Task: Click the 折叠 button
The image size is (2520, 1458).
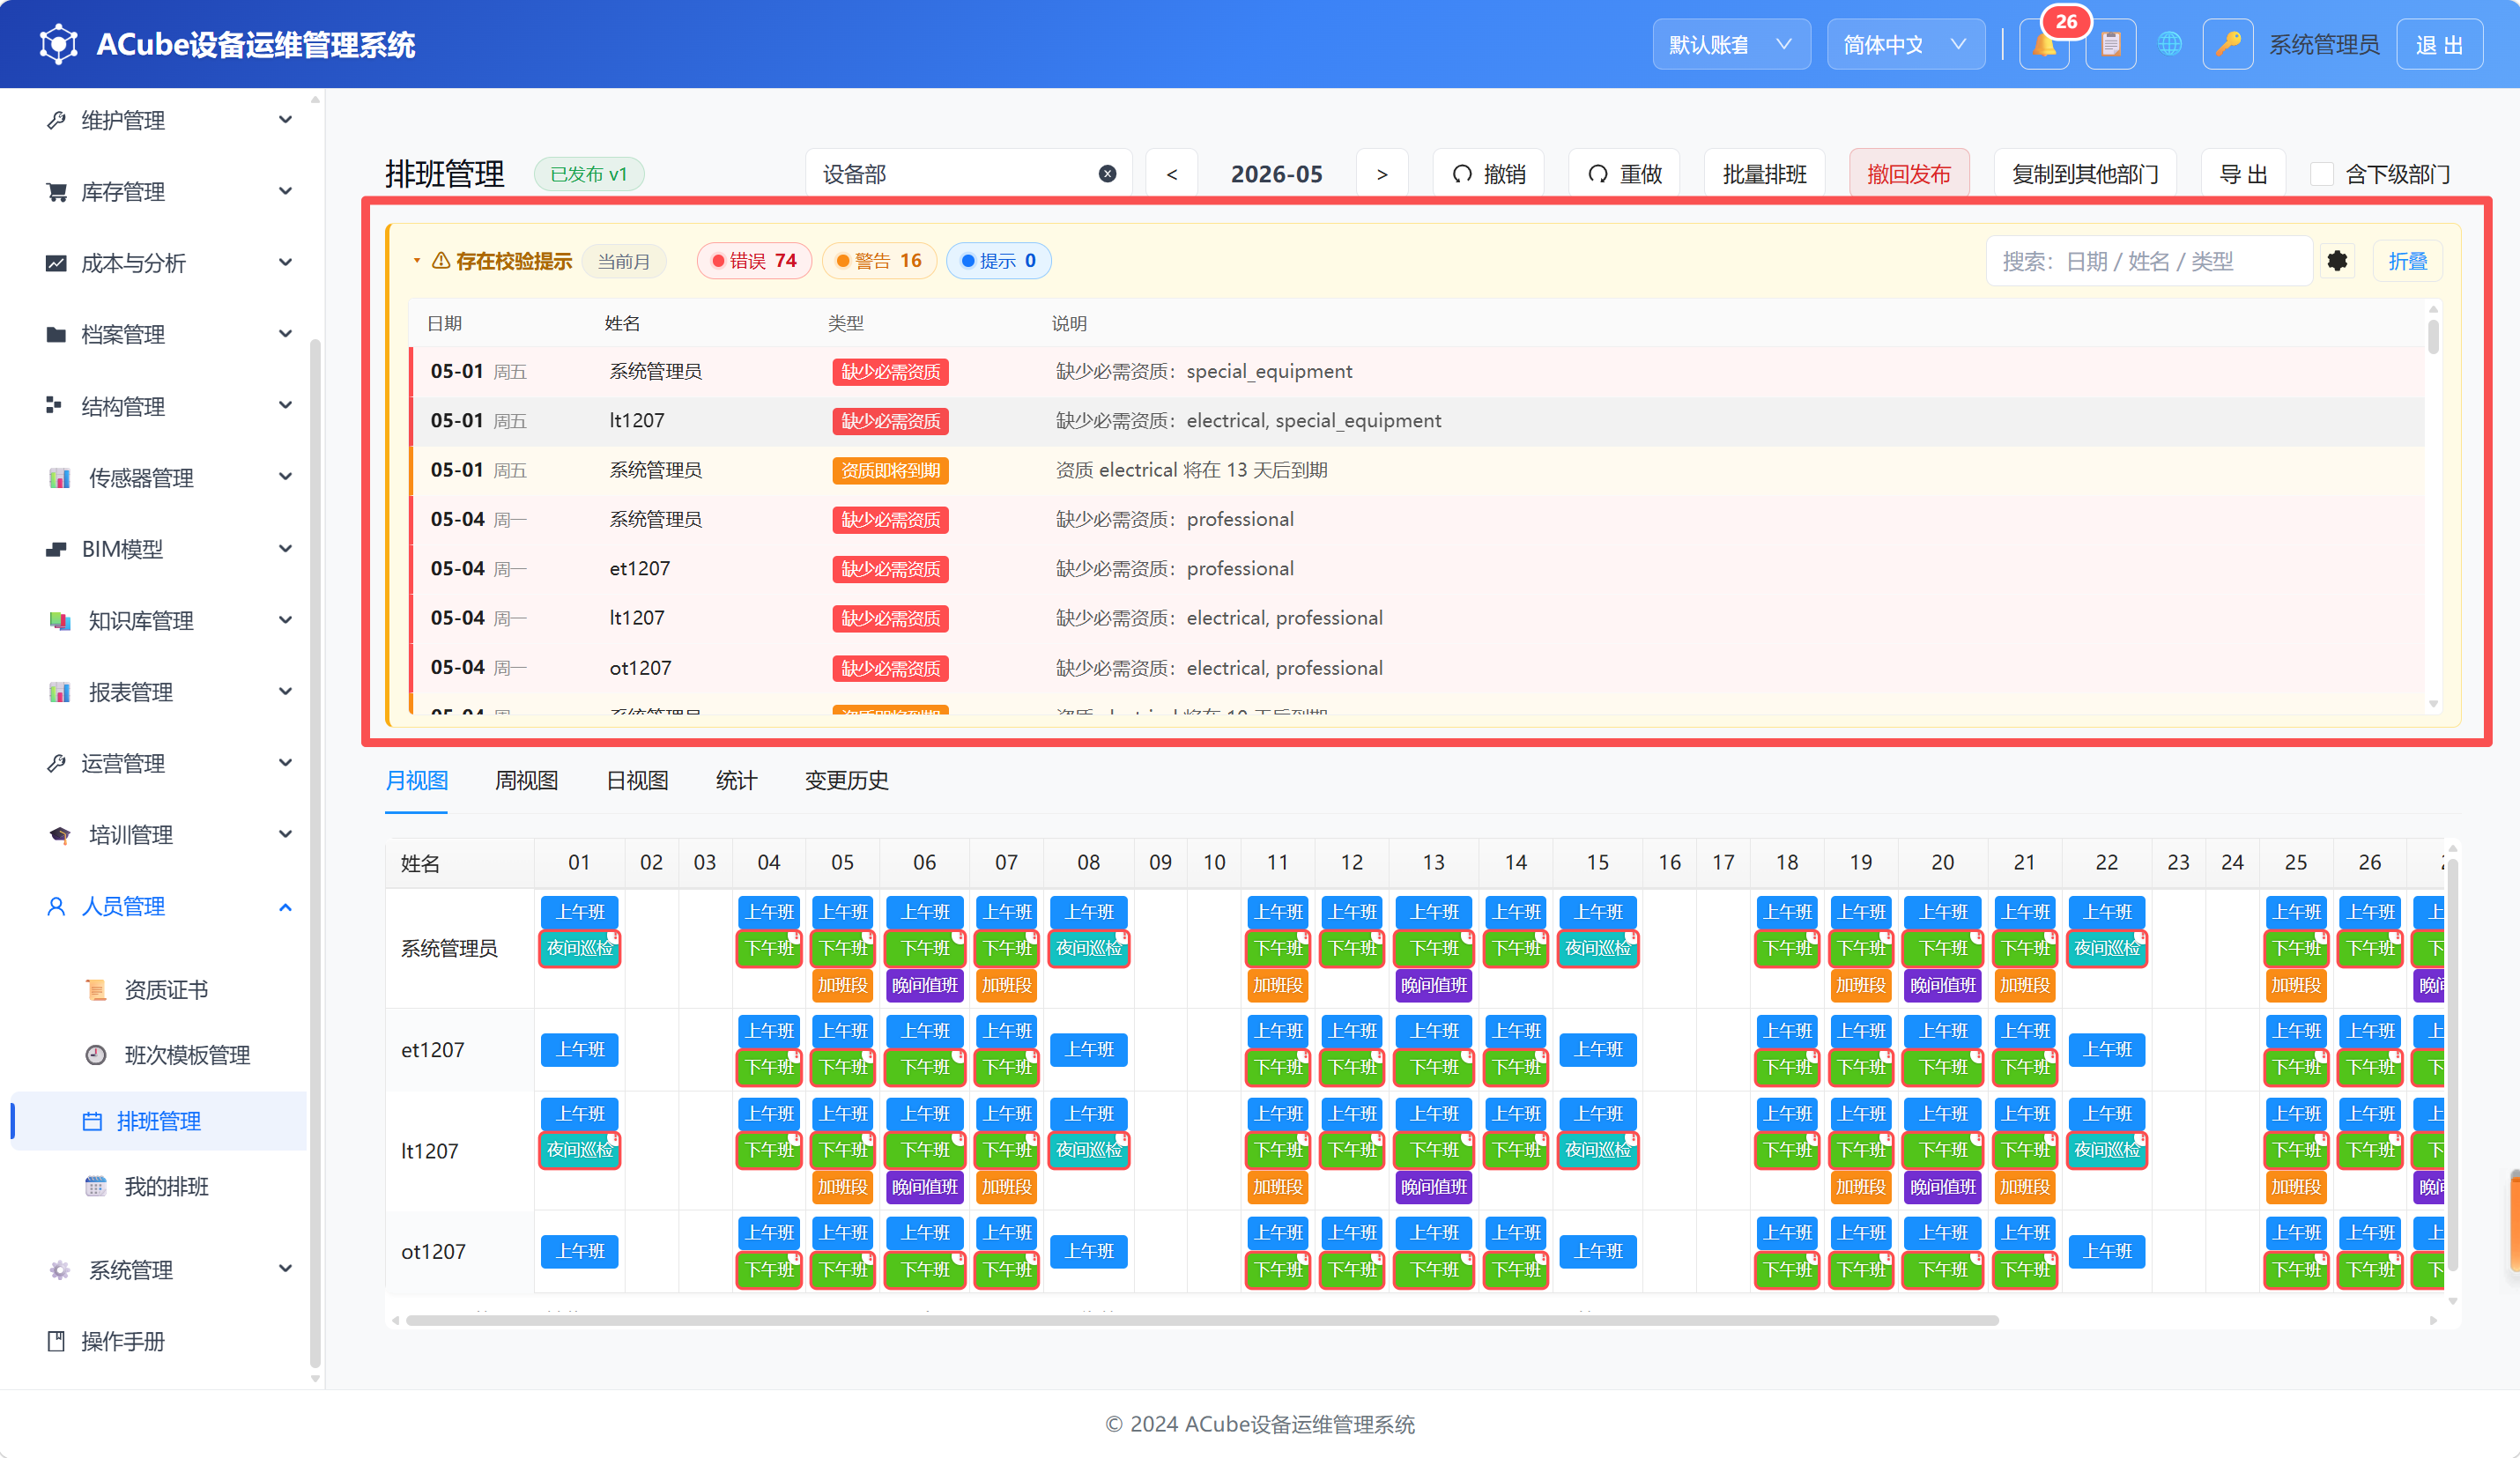Action: point(2408,261)
